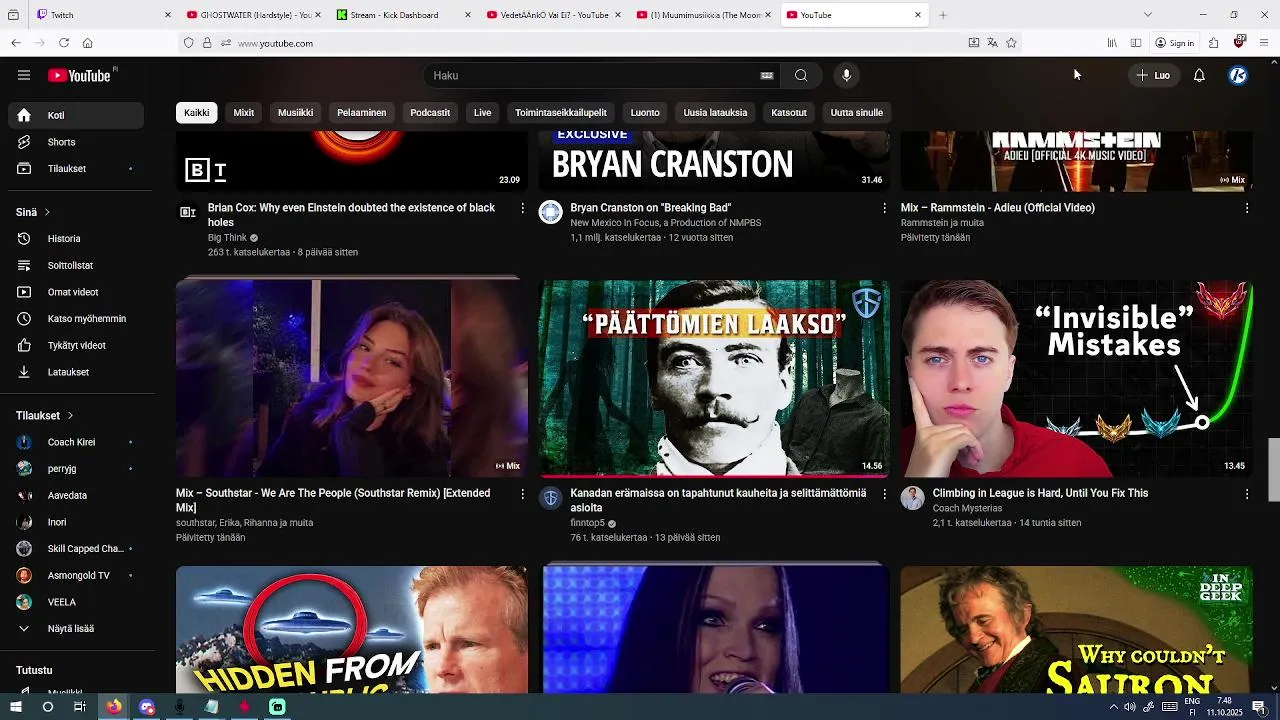
Task: Open options for Rammstein Adieu mix
Action: (x=1246, y=208)
